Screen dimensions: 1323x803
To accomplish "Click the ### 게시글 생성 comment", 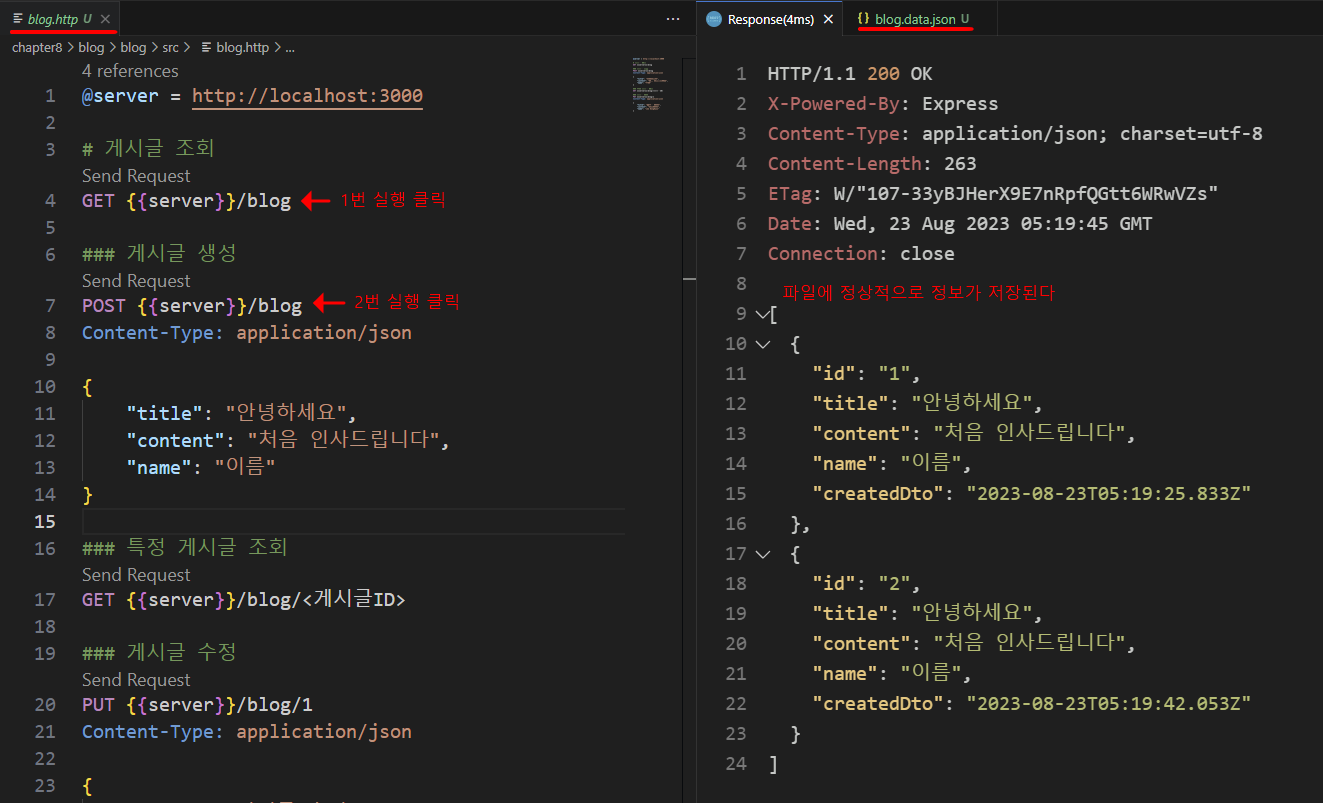I will [x=159, y=253].
